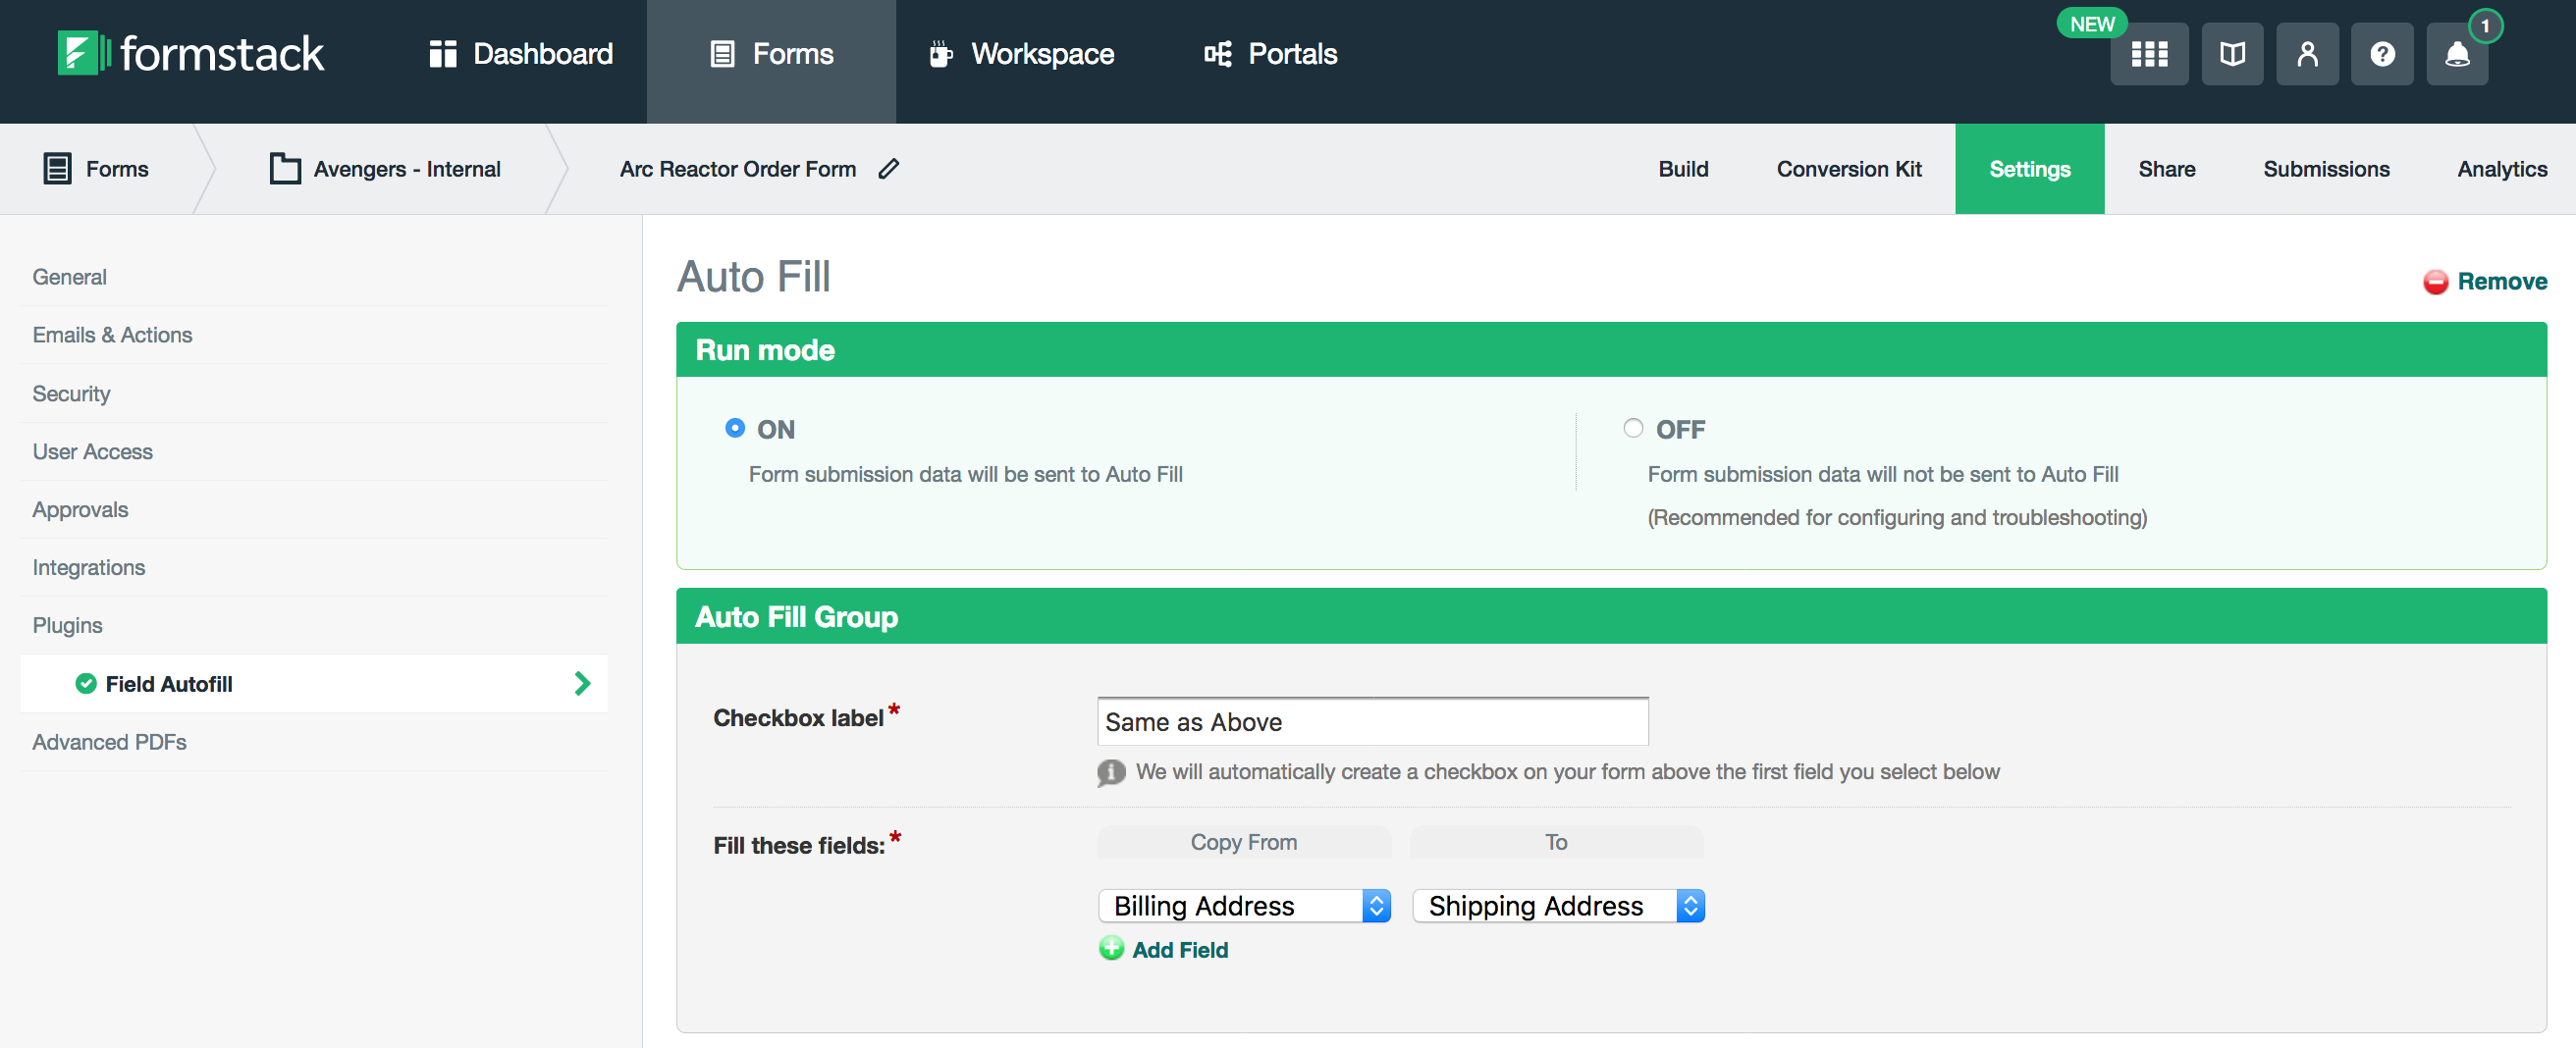Open the Workspace menu in top navigation
This screenshot has width=2576, height=1048.
1021,54
